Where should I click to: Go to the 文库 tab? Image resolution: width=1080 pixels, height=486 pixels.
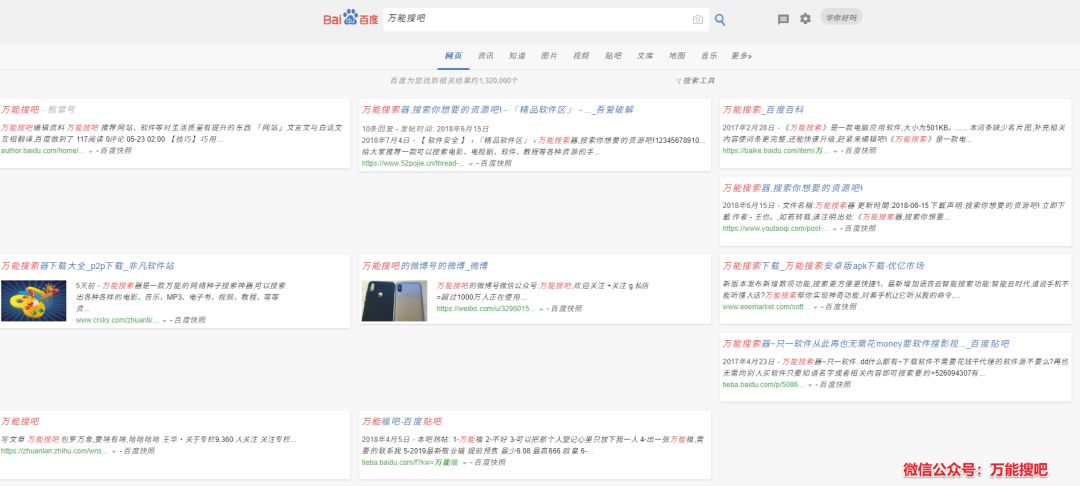645,56
